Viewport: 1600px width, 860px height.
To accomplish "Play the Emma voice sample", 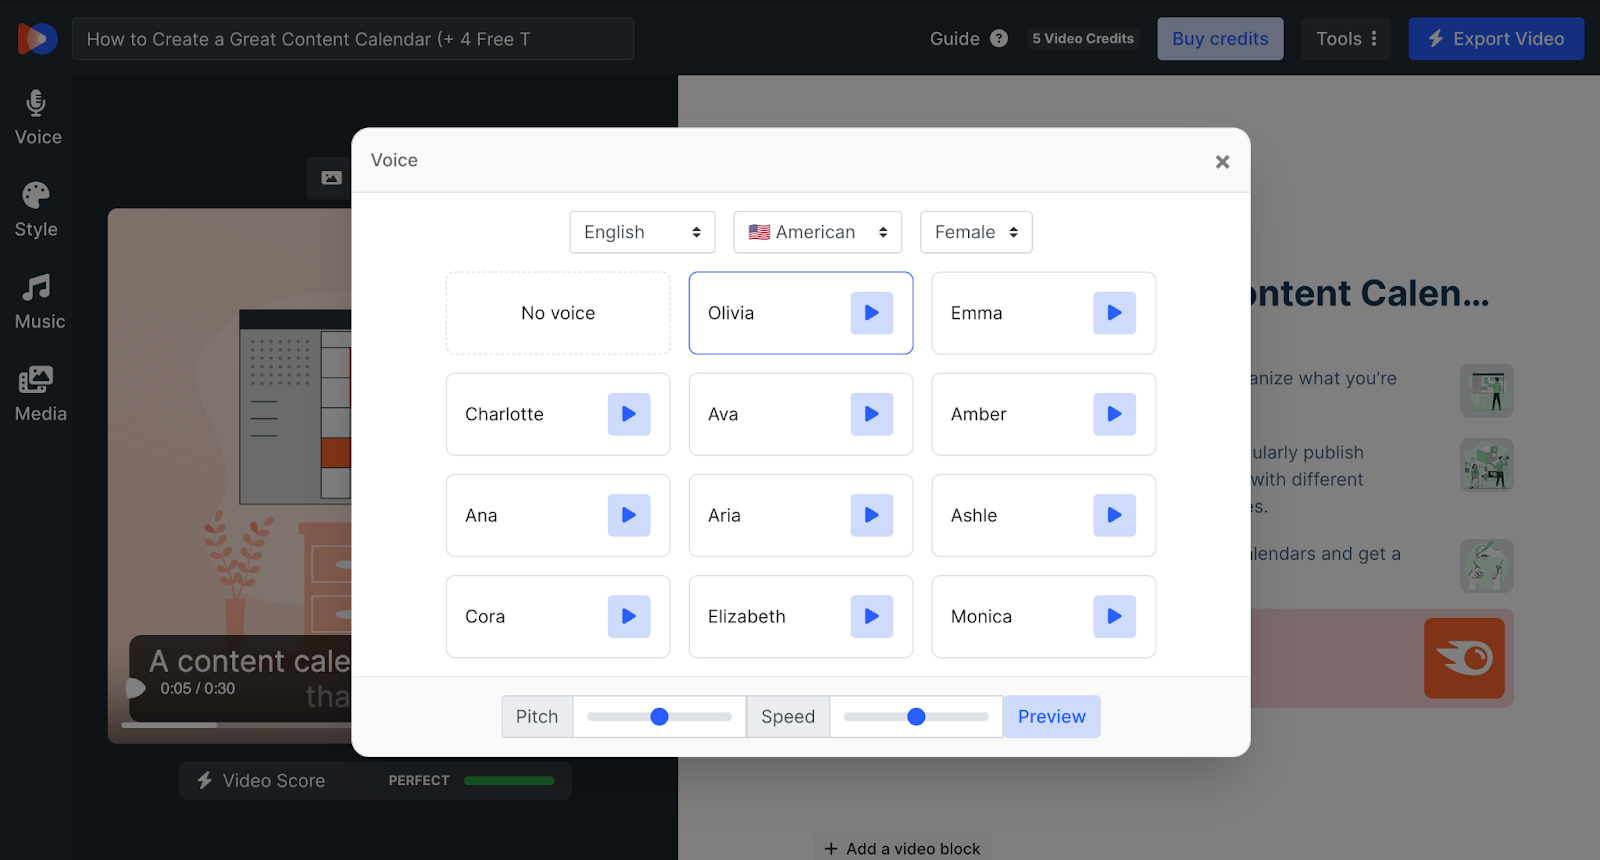I will [x=1114, y=313].
